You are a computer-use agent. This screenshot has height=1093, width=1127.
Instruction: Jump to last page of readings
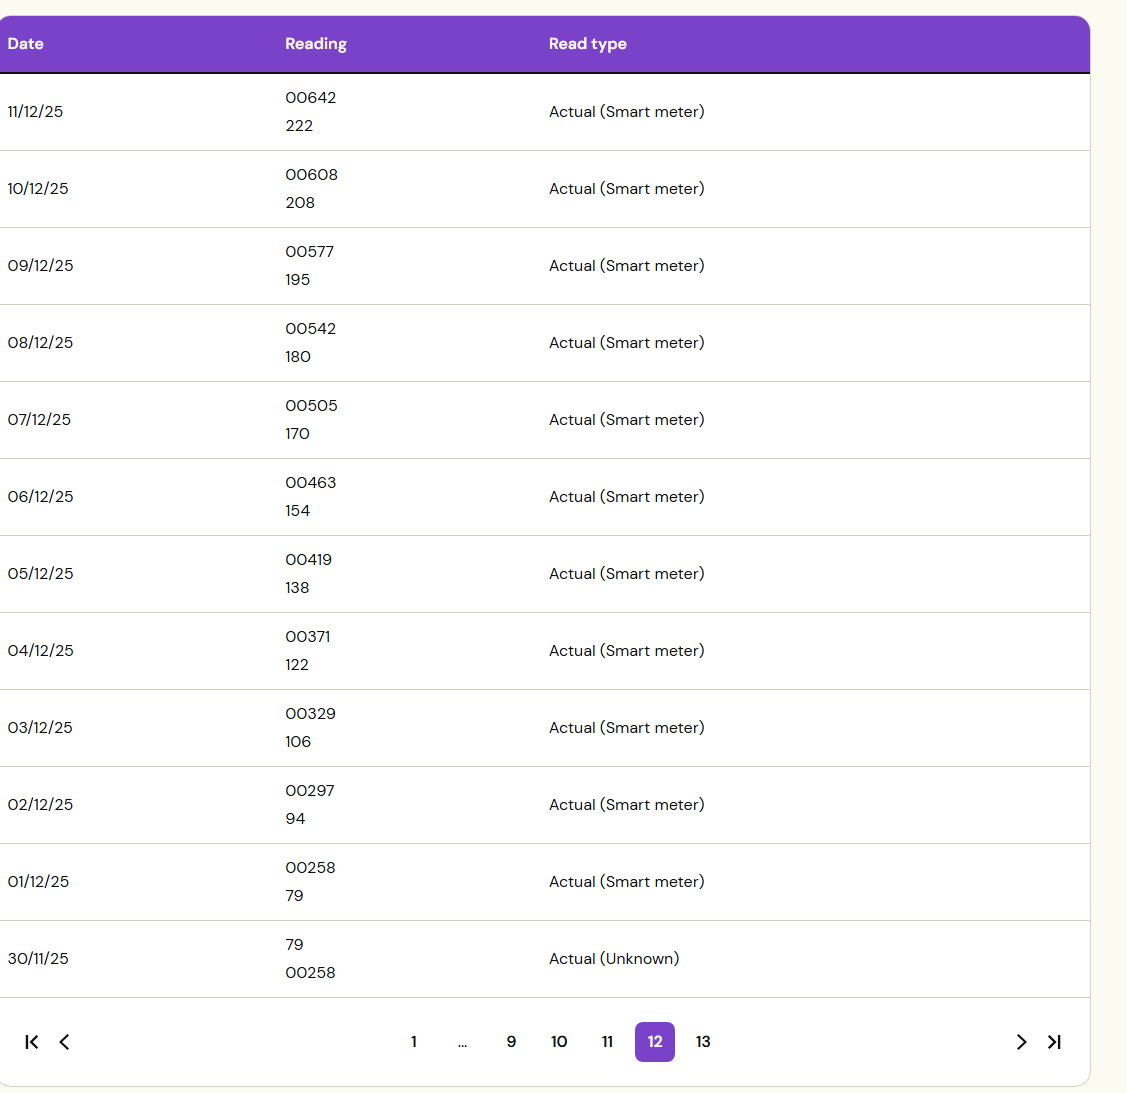click(x=1054, y=1042)
